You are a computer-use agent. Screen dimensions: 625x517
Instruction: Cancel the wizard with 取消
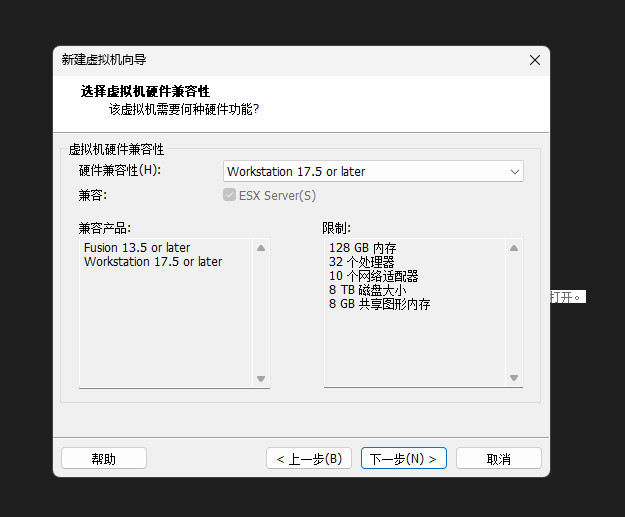(498, 459)
